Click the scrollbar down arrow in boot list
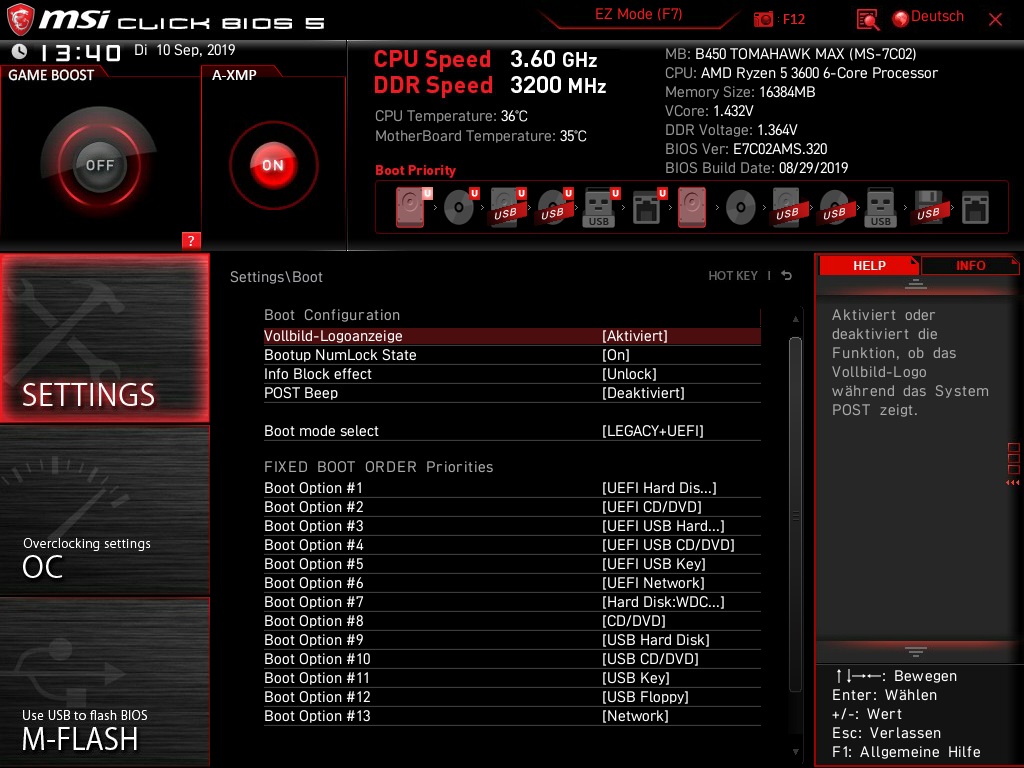The width and height of the screenshot is (1024, 768). (x=795, y=752)
